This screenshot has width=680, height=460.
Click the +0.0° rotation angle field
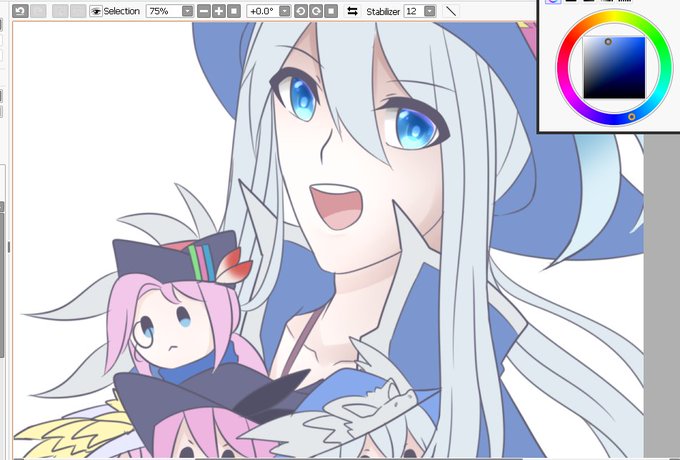point(263,11)
